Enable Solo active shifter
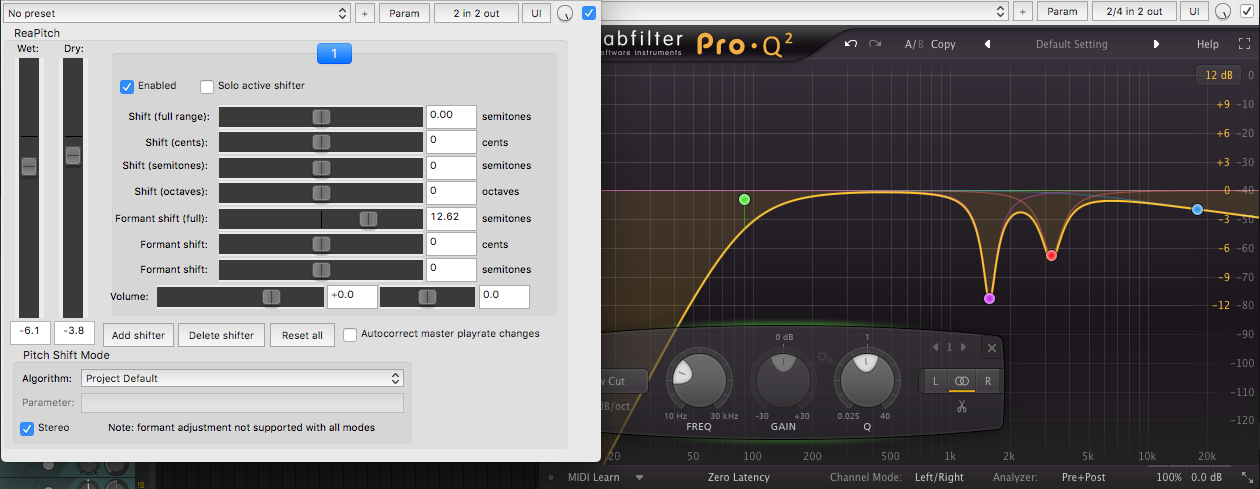 click(208, 86)
